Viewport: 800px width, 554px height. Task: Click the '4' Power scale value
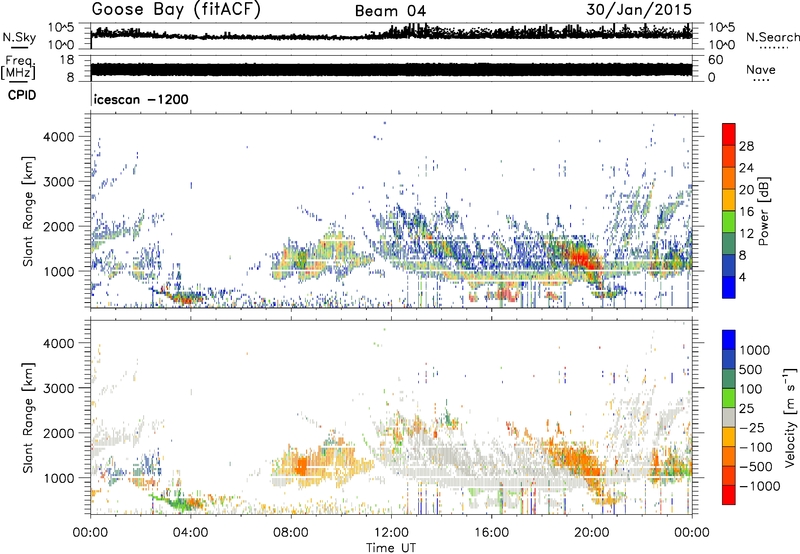[x=743, y=277]
